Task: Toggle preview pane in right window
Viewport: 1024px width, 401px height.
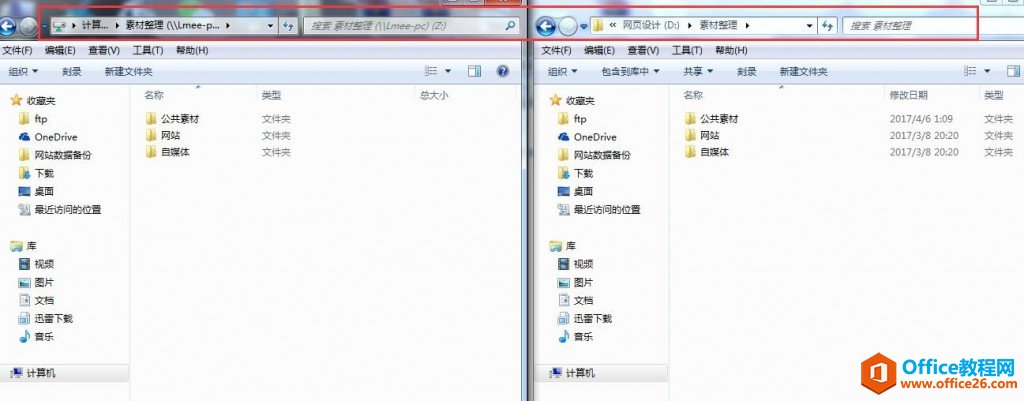Action: 1014,71
